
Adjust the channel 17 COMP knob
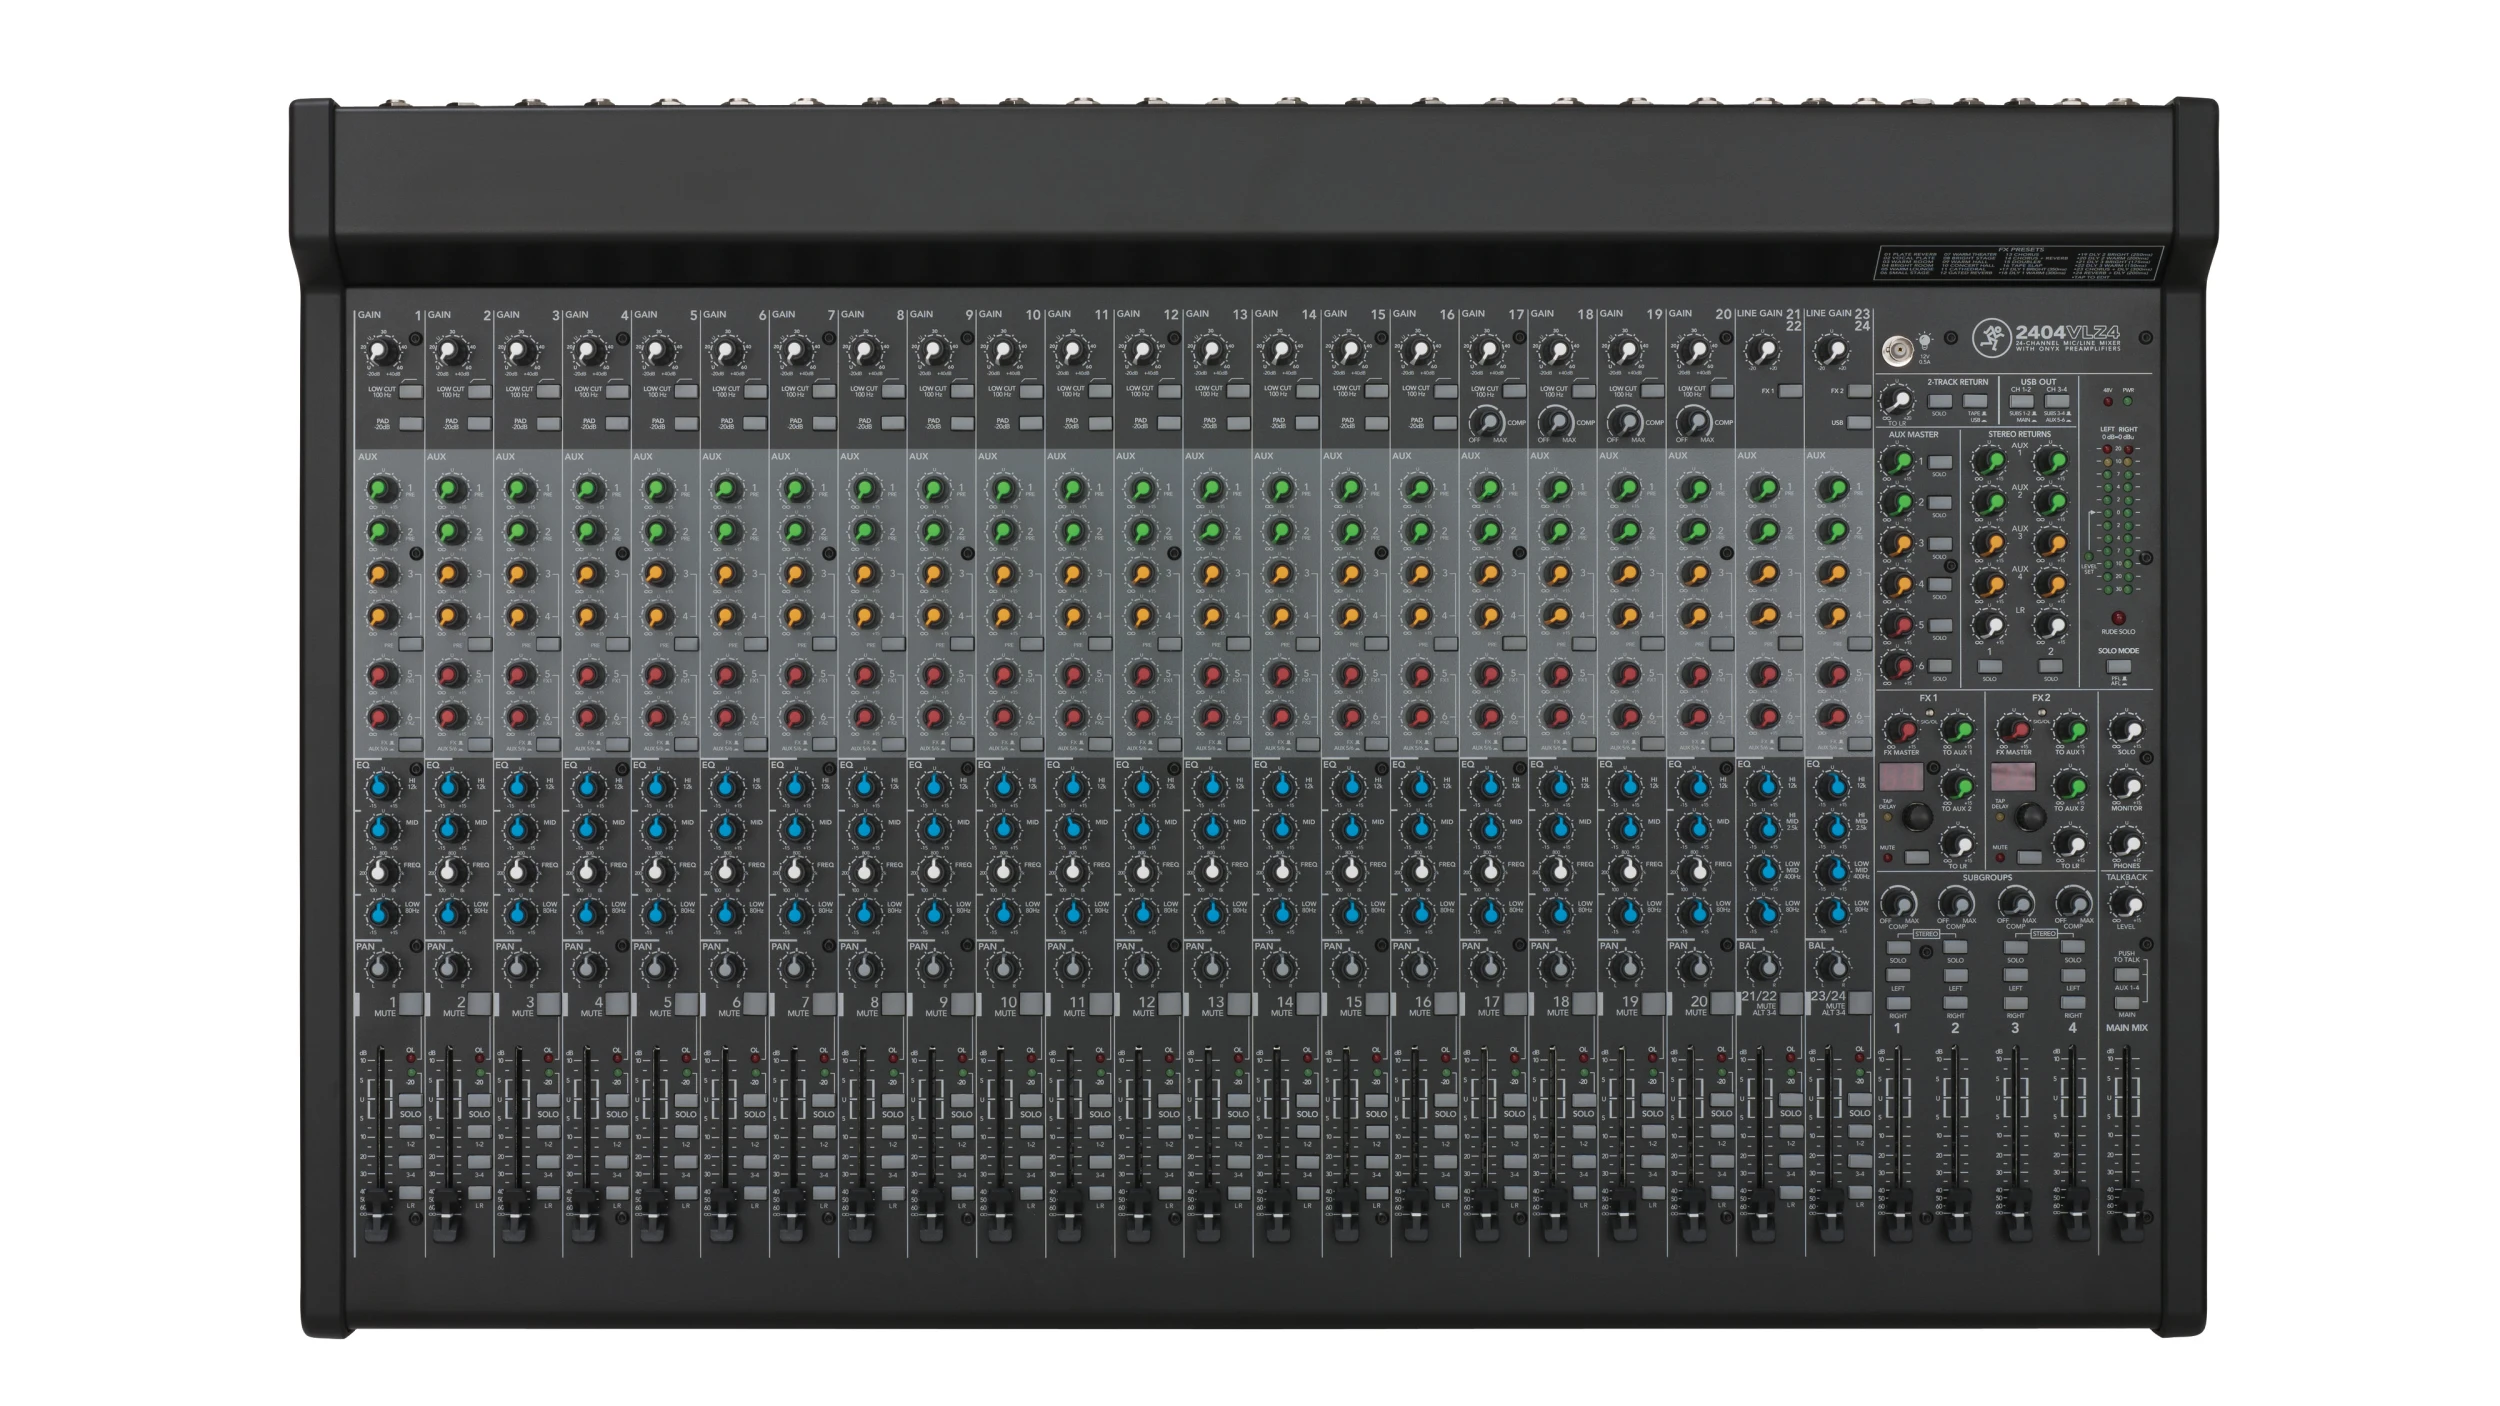point(1485,423)
